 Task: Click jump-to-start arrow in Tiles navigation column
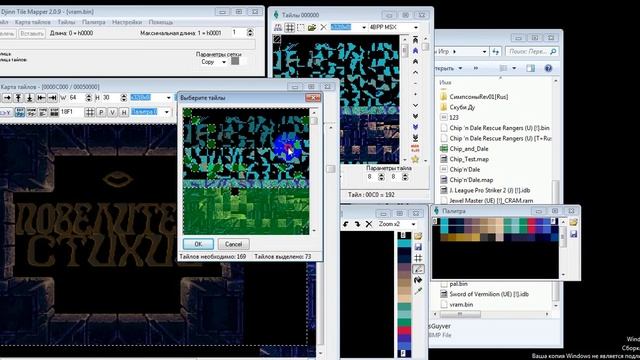(415, 40)
